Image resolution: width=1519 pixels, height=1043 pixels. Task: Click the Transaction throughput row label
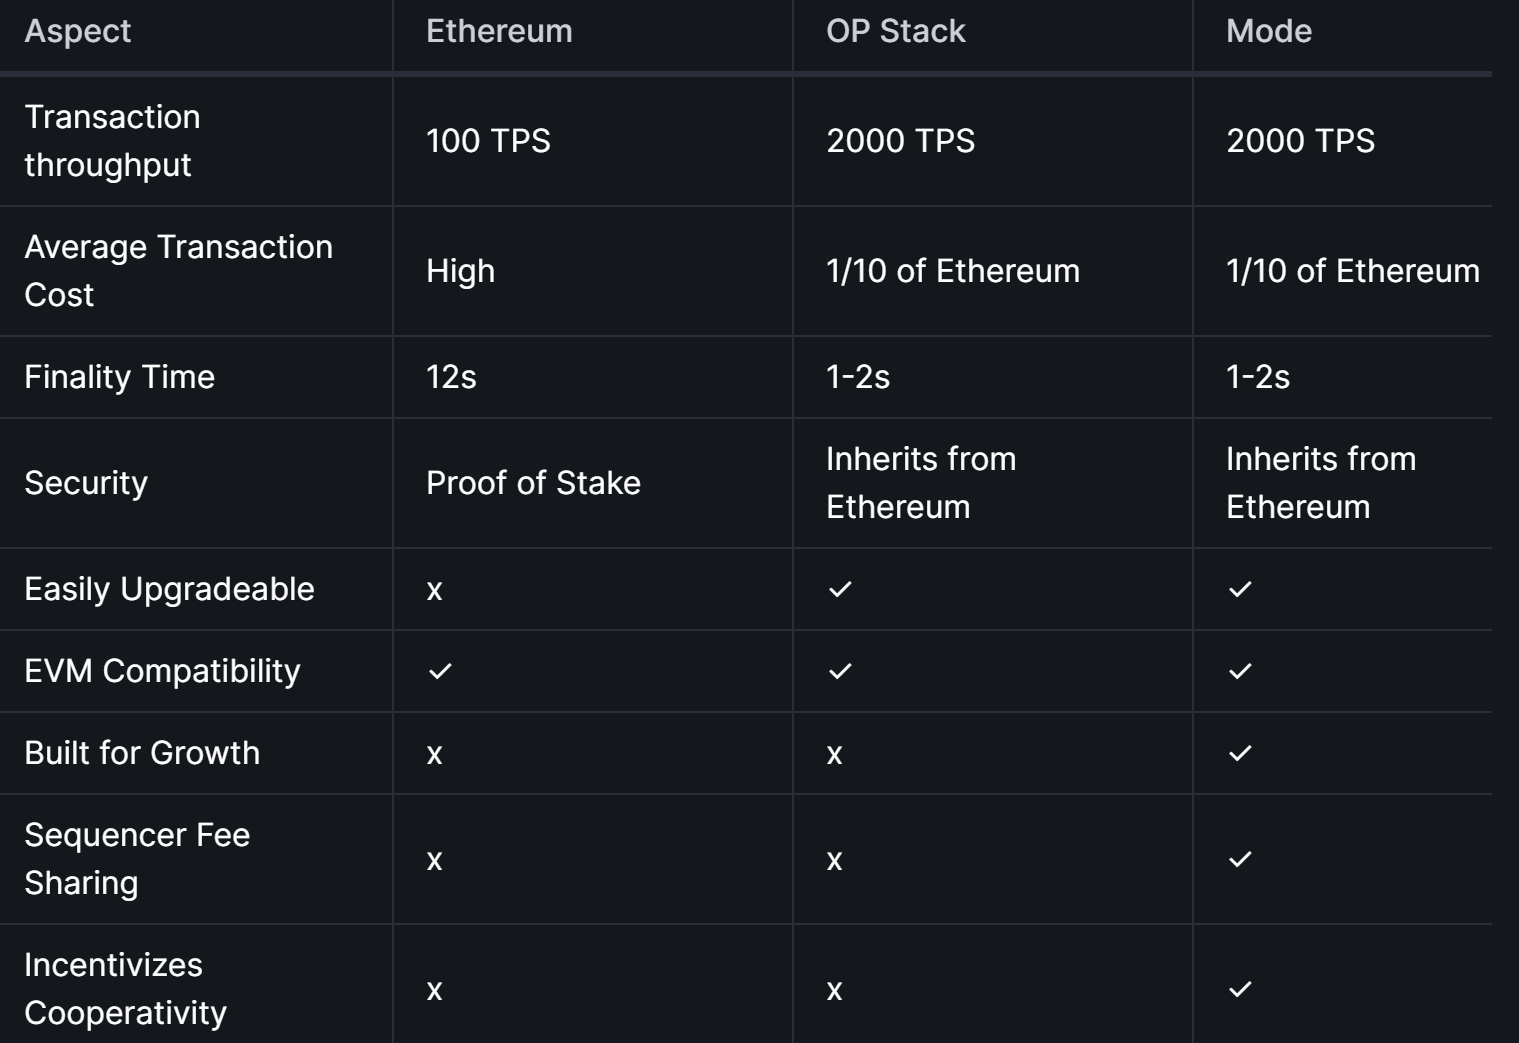tap(112, 141)
